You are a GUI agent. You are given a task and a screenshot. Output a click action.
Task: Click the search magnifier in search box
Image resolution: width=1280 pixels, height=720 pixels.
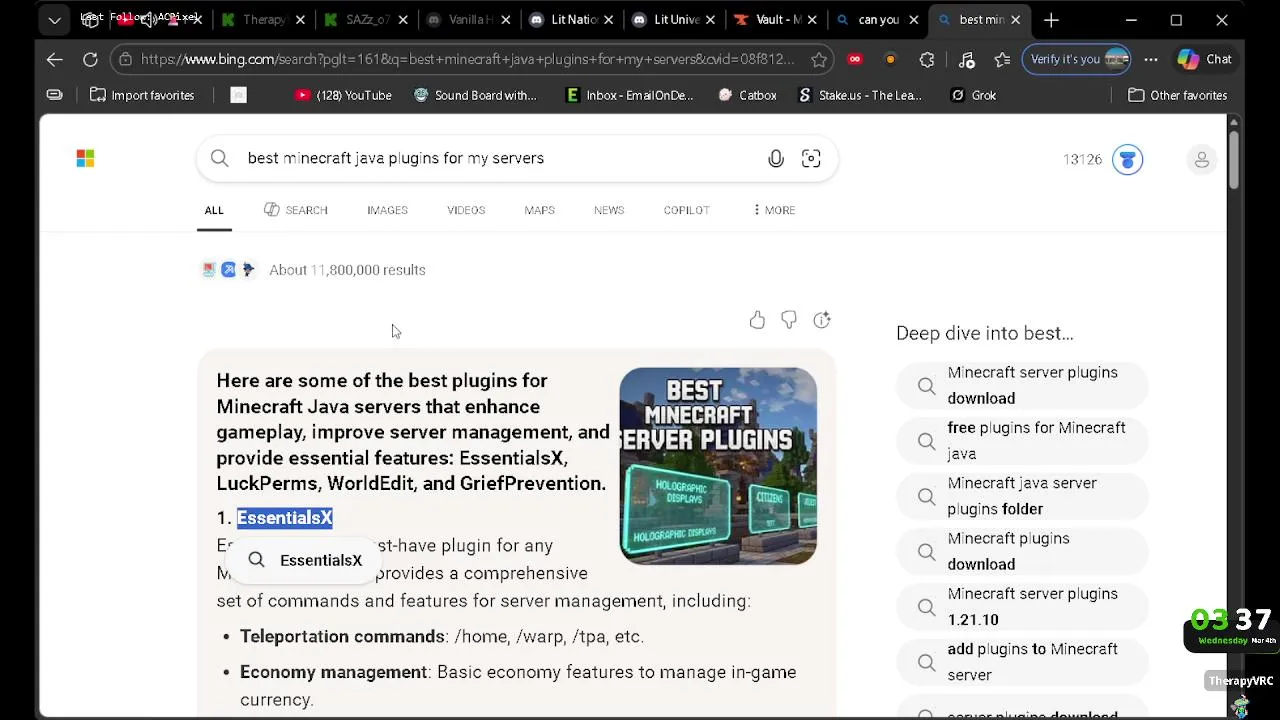(x=219, y=158)
